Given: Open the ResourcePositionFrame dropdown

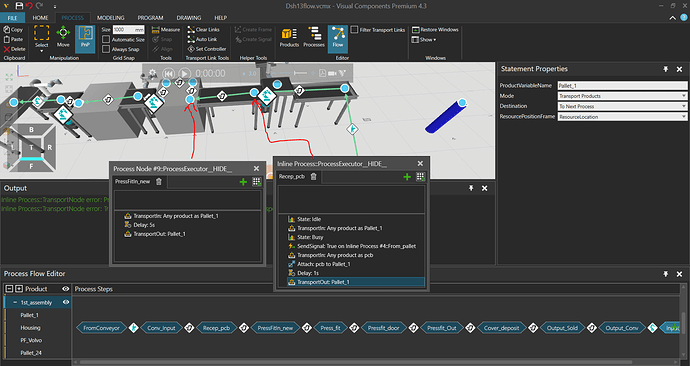Looking at the screenshot, I should click(x=622, y=117).
